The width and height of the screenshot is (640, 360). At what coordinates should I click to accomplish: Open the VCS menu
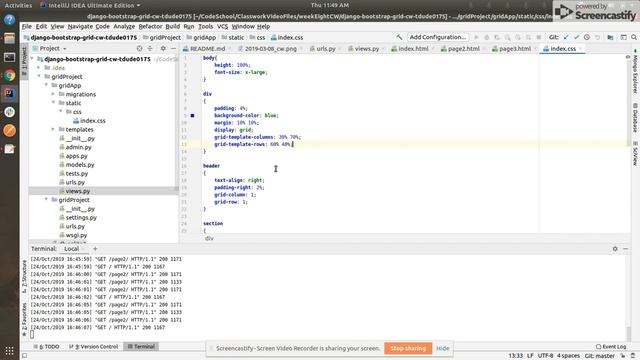(222, 26)
